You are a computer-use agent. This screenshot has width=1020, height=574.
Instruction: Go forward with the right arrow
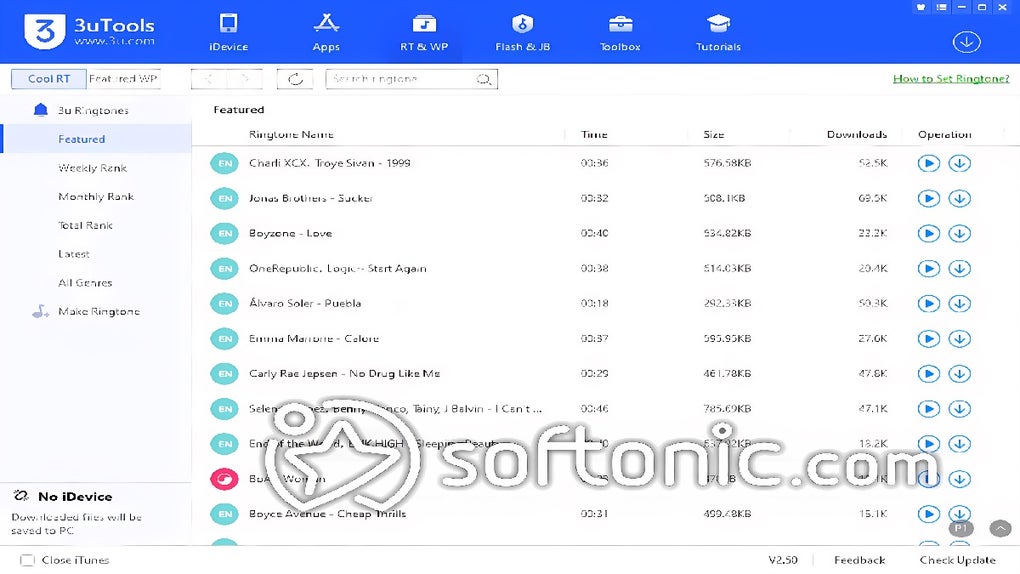click(x=245, y=79)
